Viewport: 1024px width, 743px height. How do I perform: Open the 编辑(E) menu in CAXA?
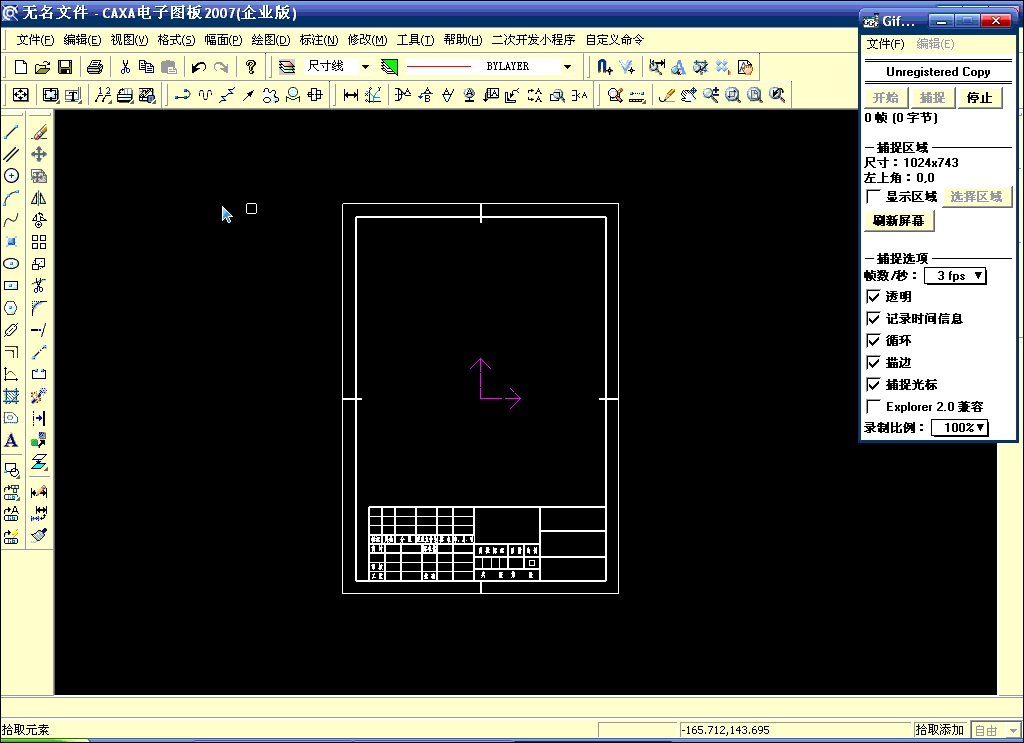pyautogui.click(x=82, y=40)
